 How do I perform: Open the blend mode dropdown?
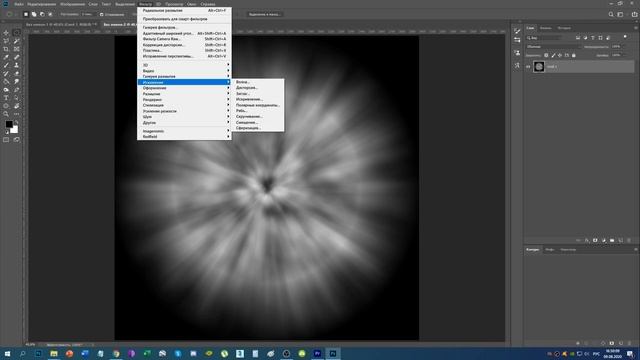click(x=552, y=47)
